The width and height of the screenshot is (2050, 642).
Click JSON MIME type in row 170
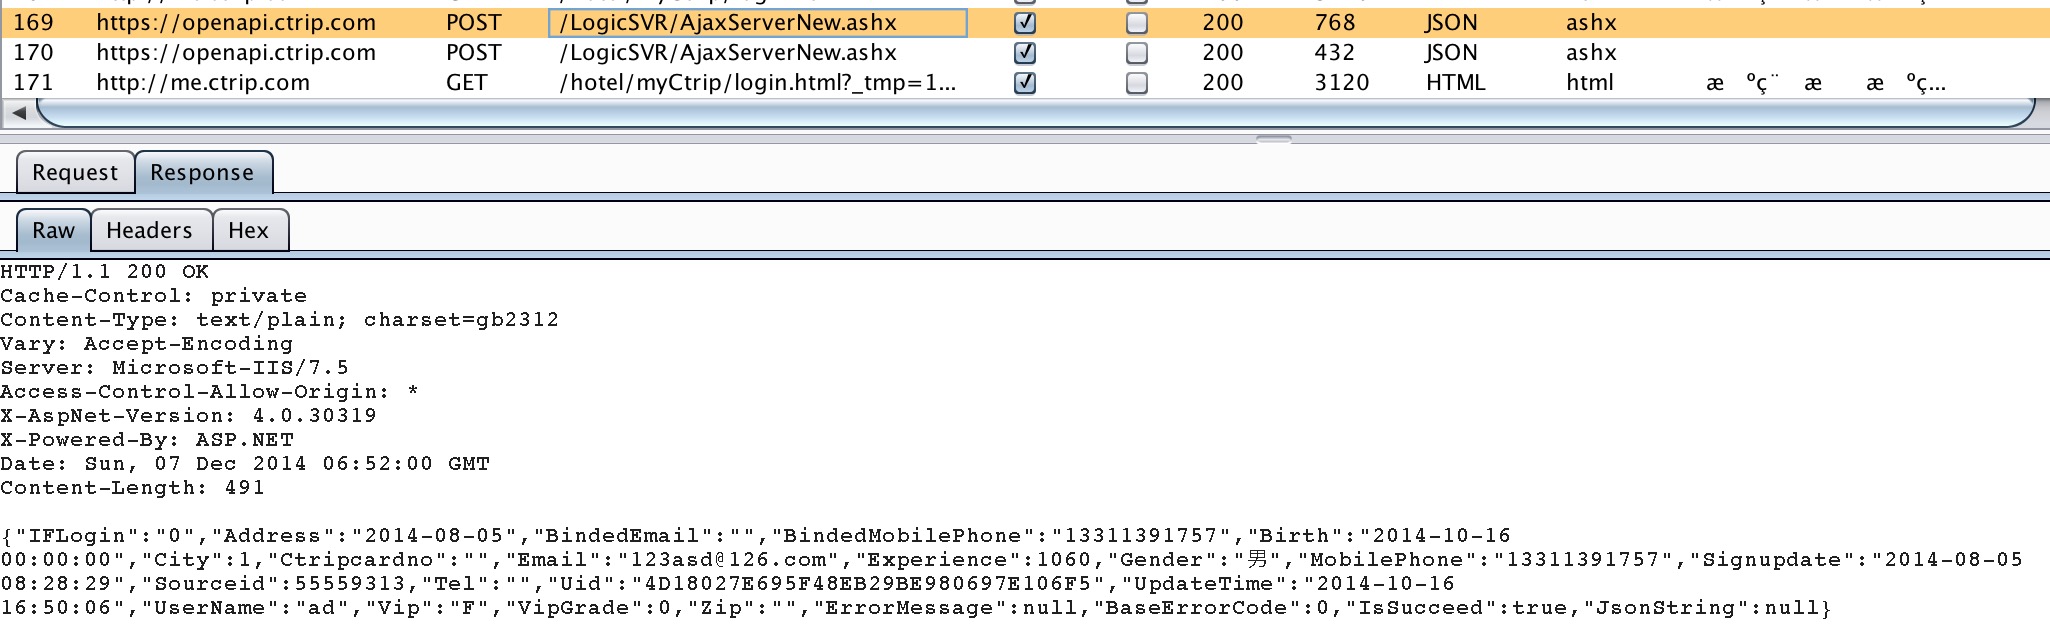1451,53
